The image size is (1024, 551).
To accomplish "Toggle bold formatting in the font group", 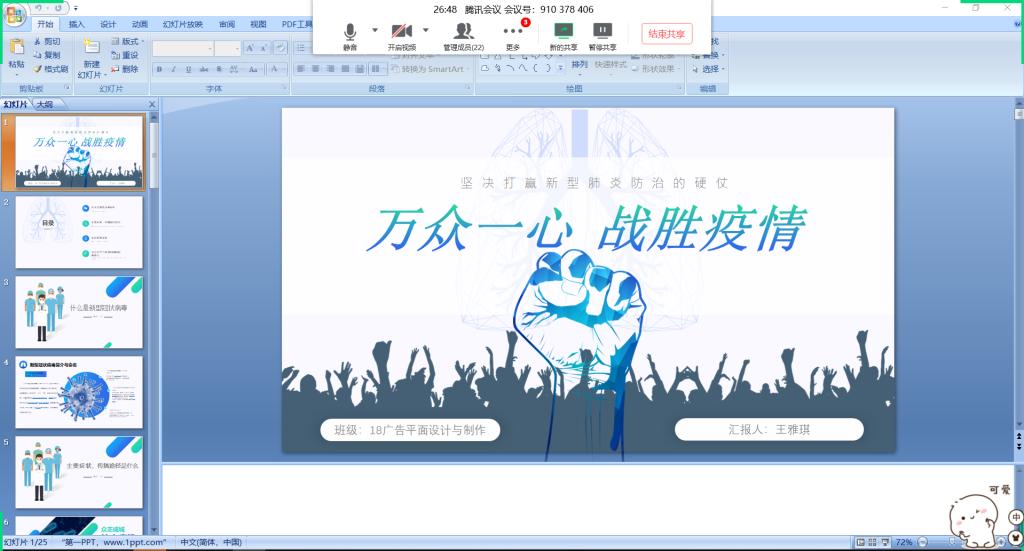I will pos(159,69).
